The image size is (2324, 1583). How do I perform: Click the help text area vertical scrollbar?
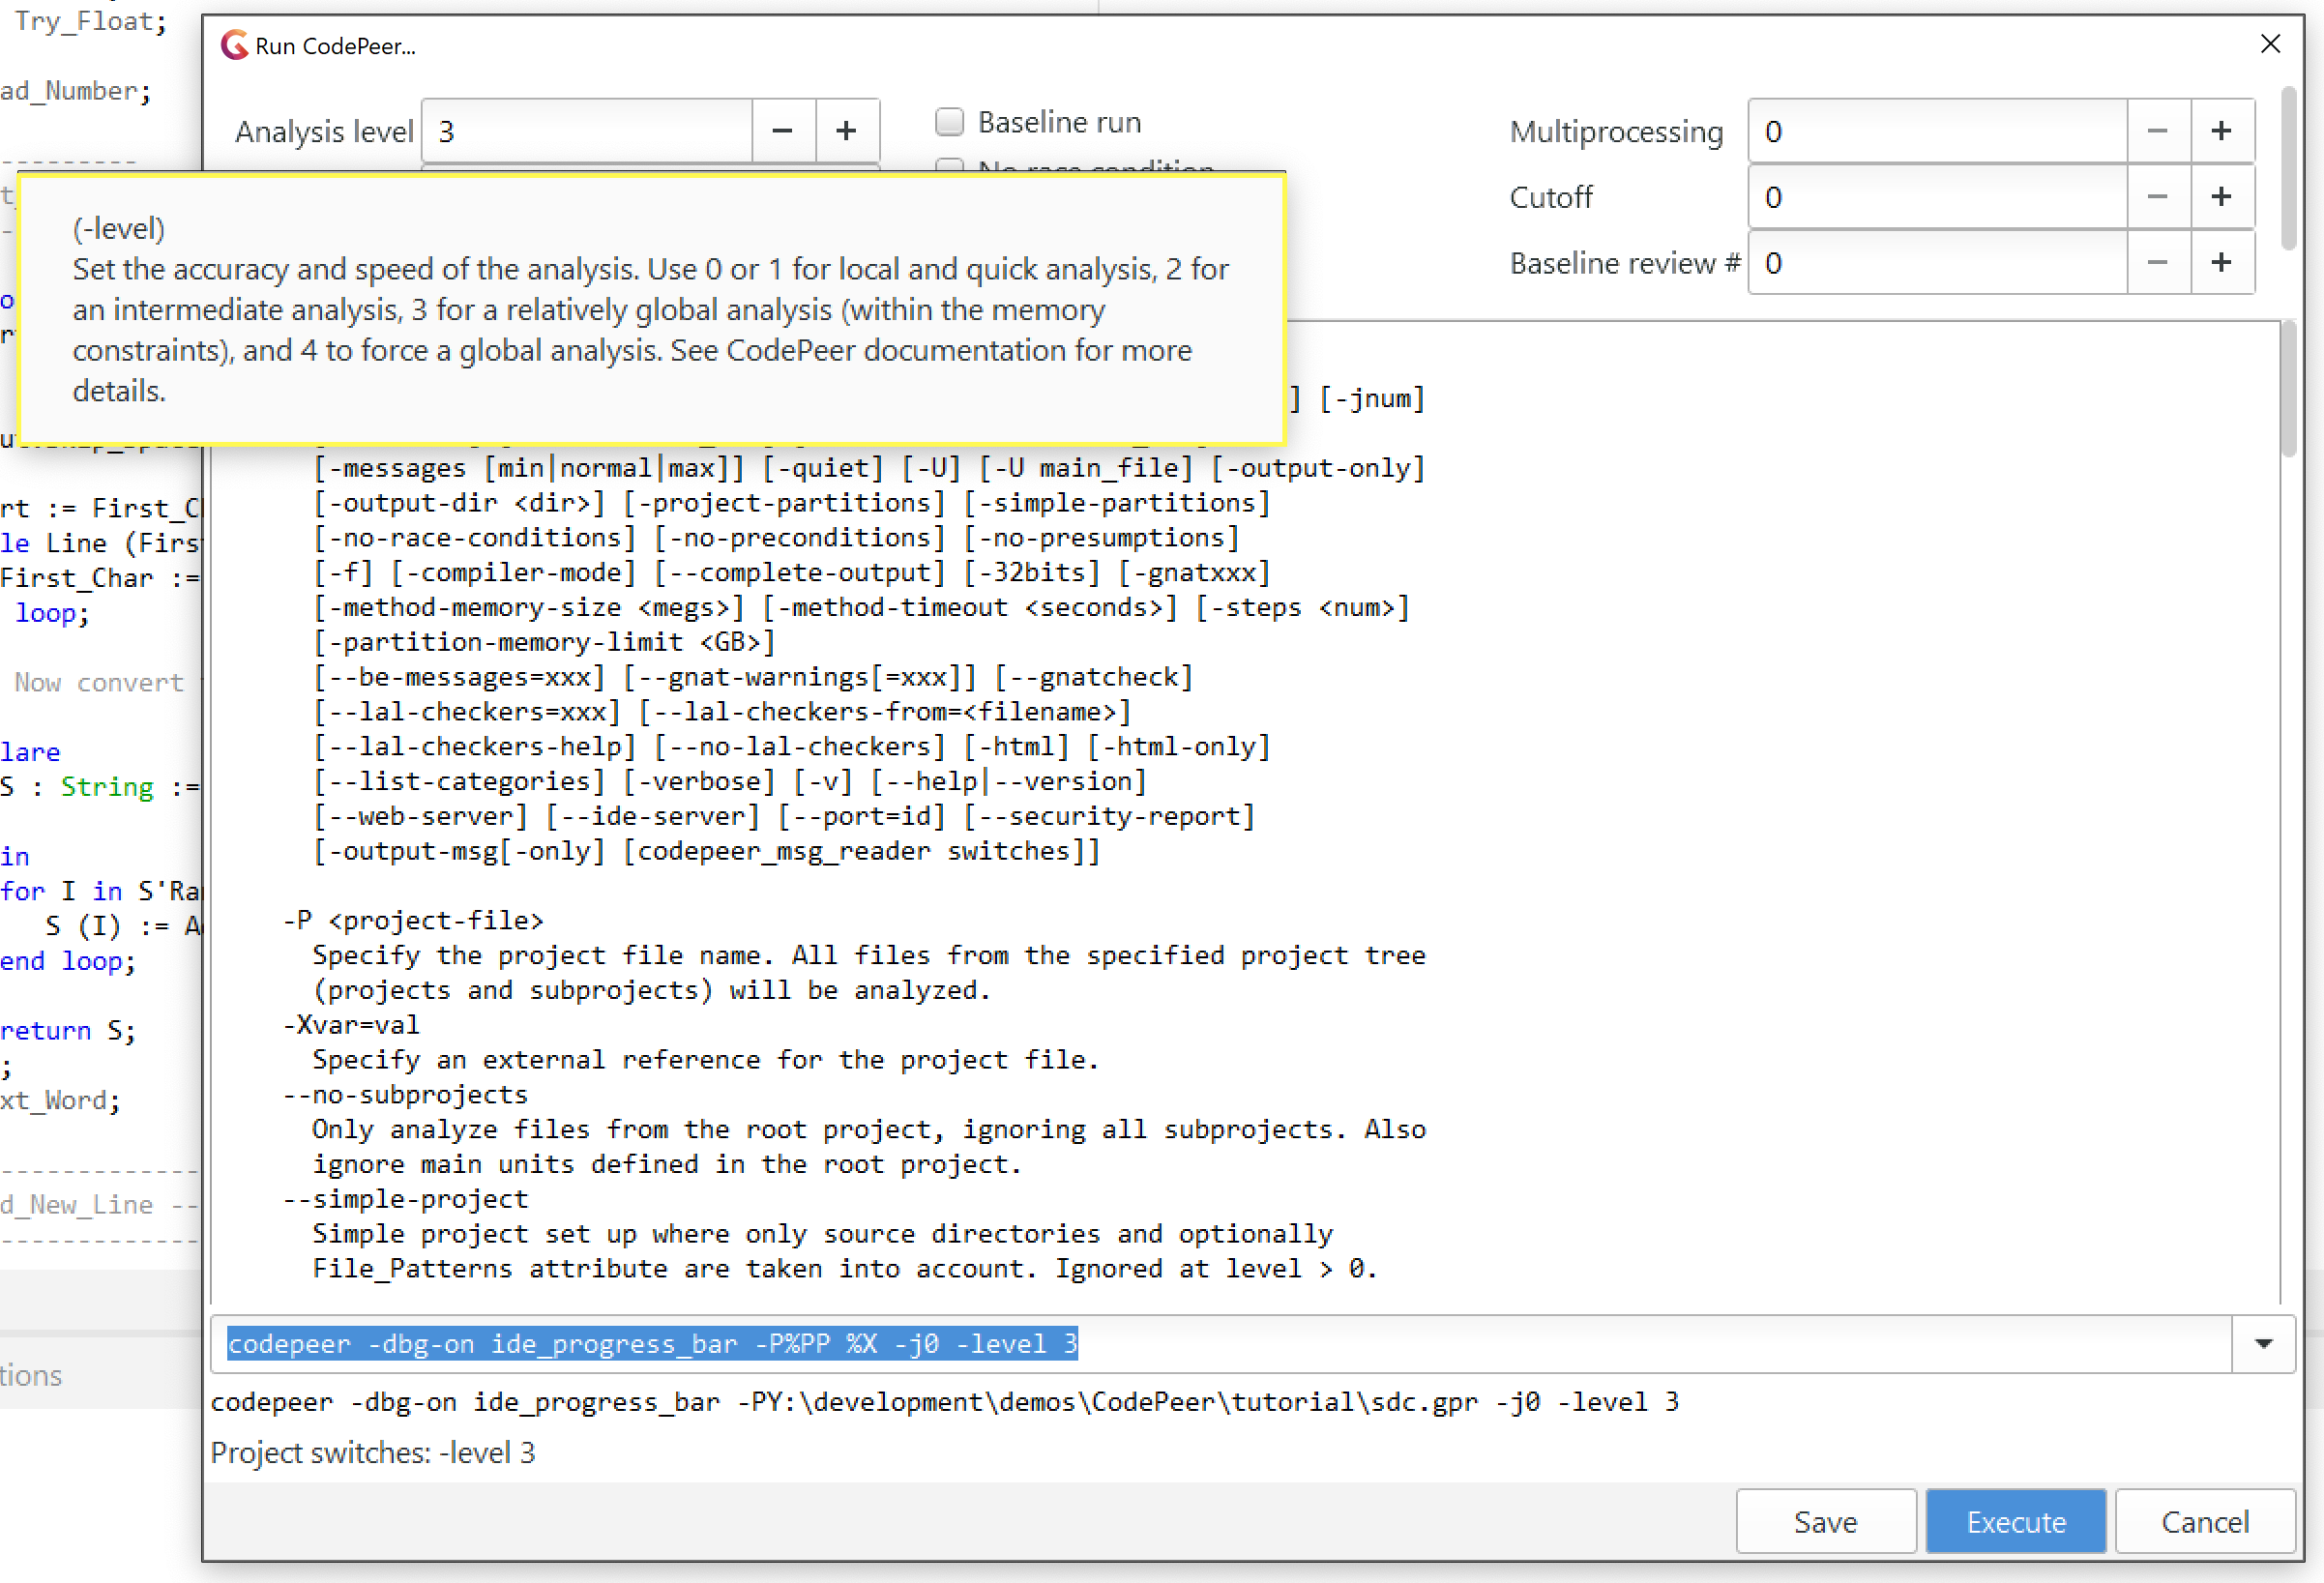click(2288, 390)
